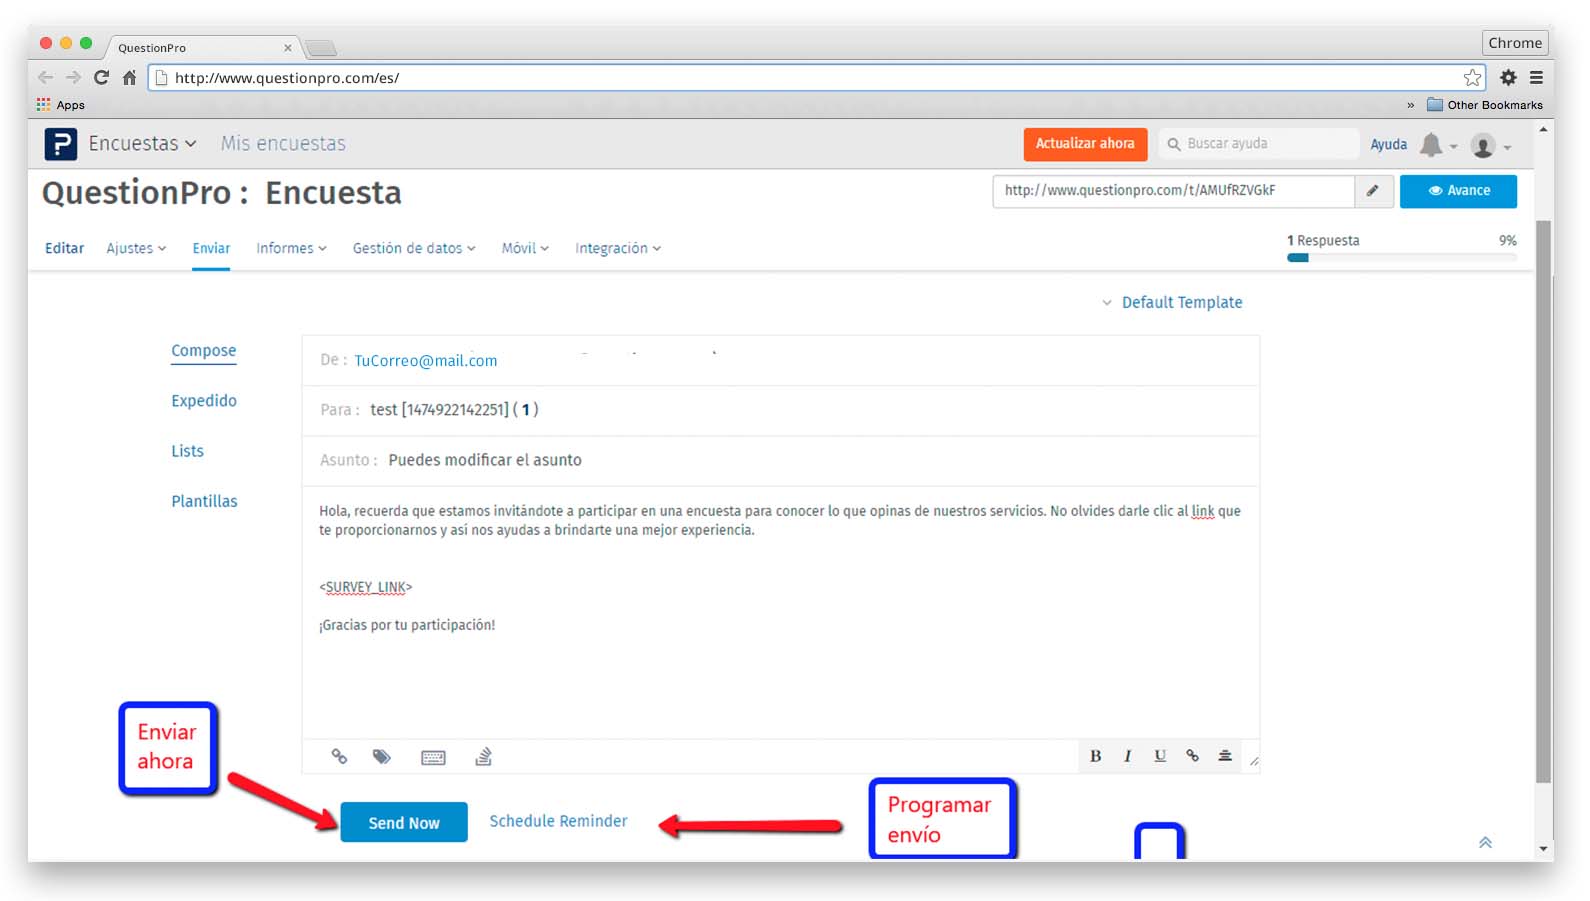Screen dimensions: 1590x901
Task: Select the Editar tab
Action: pos(64,248)
